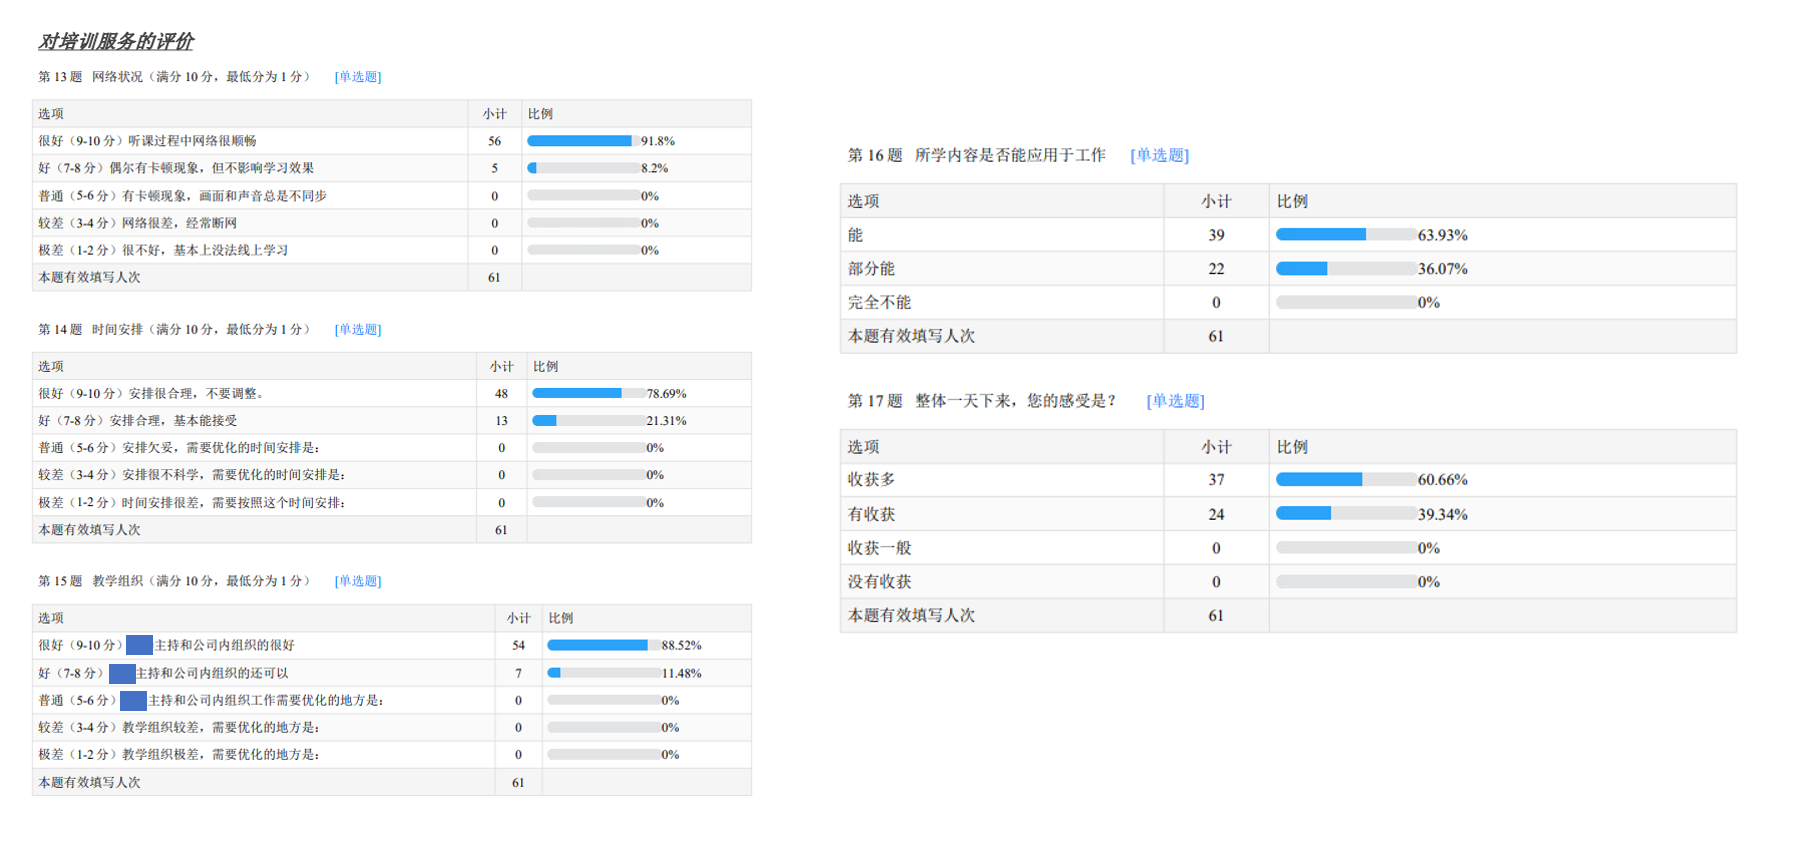Select the row 较差 网络很差，经常断网

392,223
